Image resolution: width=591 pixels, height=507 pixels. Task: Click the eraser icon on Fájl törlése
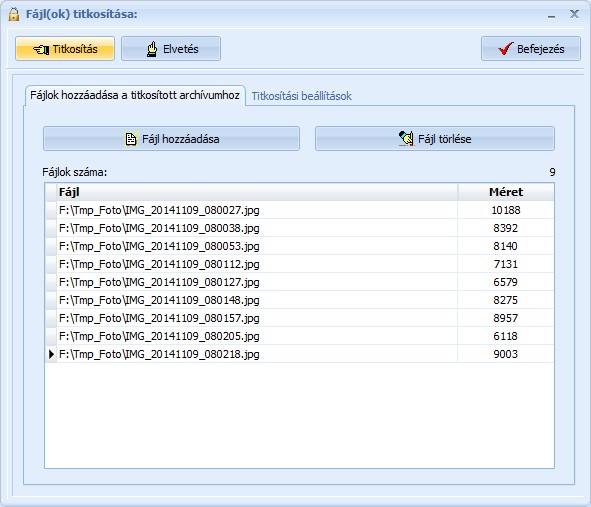click(x=406, y=138)
